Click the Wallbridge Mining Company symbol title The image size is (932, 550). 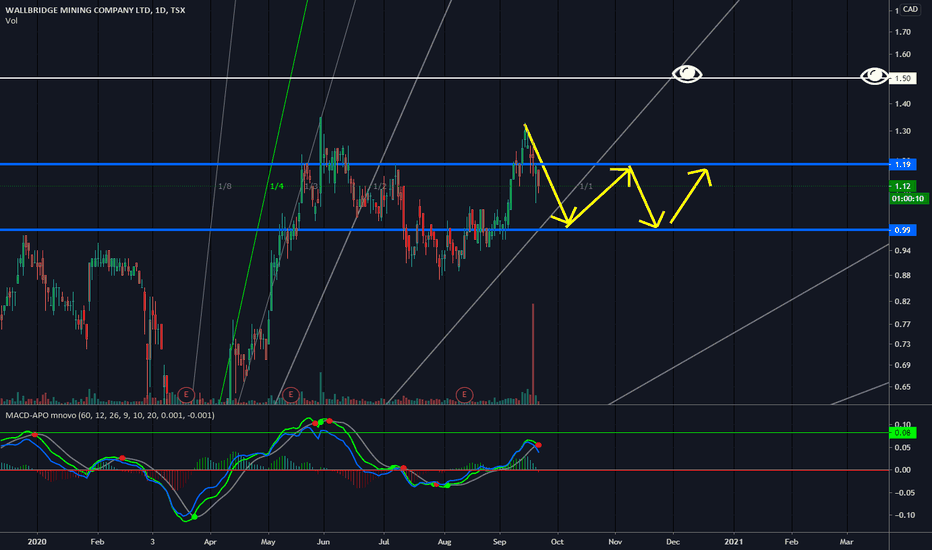click(95, 10)
